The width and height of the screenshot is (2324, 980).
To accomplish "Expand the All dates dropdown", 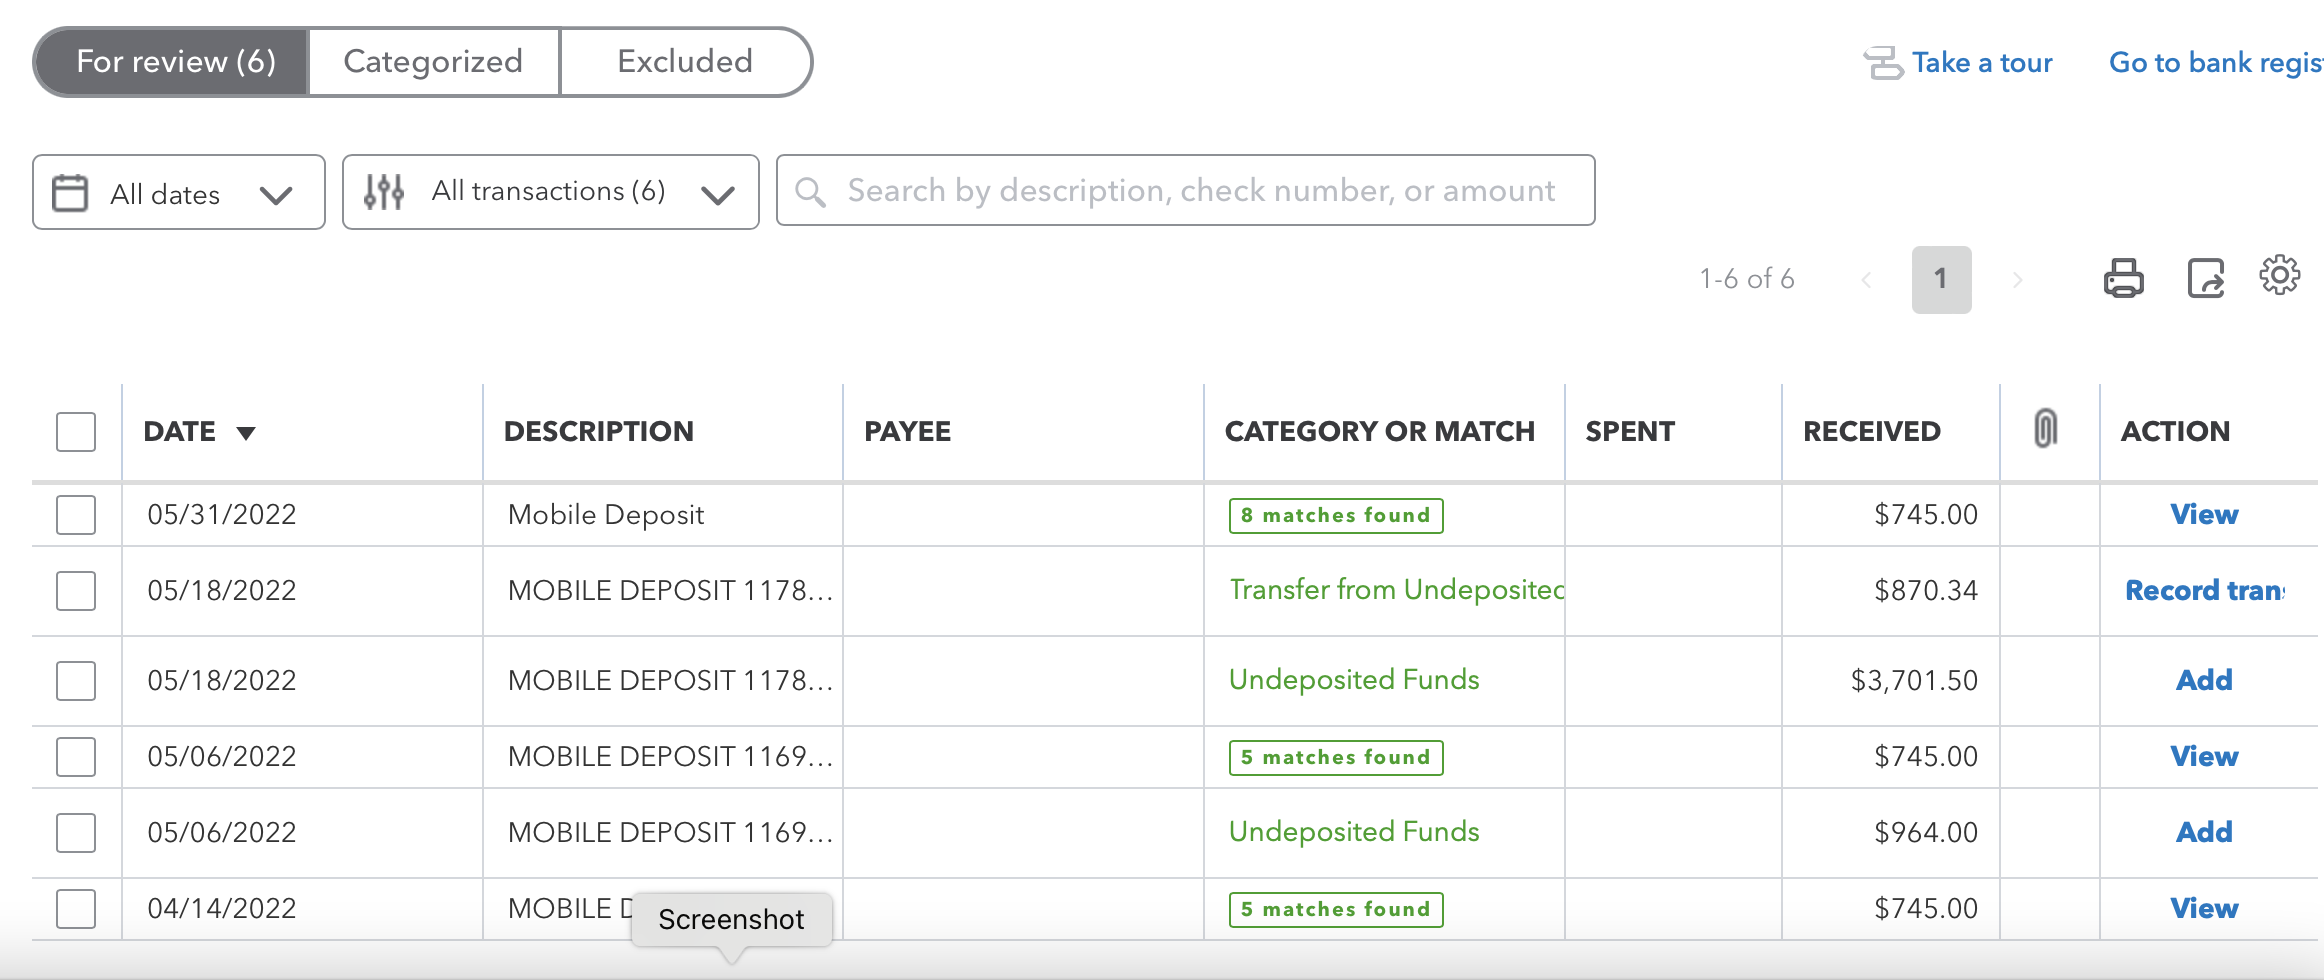I will 276,194.
